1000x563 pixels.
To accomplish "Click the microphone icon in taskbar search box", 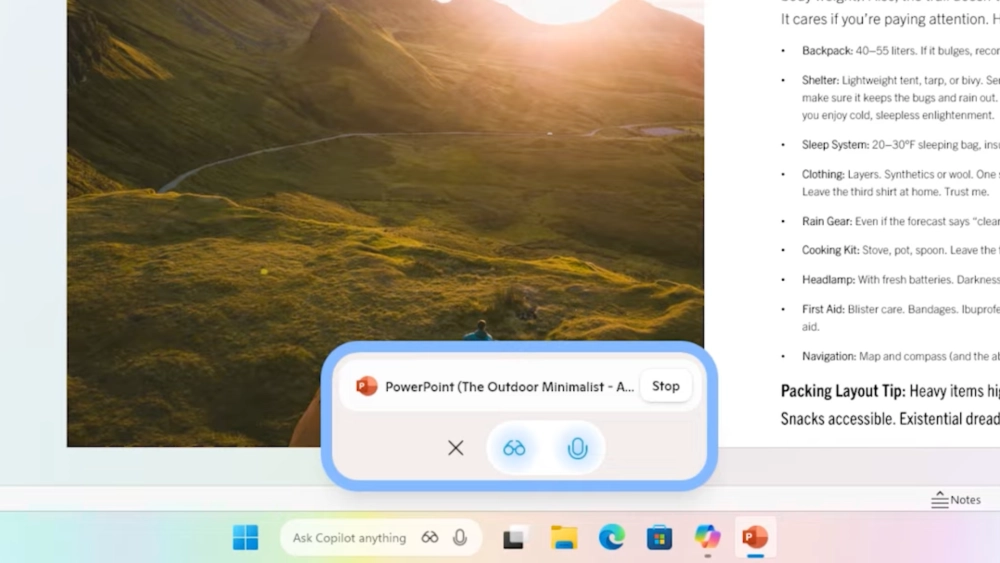I will (x=460, y=538).
